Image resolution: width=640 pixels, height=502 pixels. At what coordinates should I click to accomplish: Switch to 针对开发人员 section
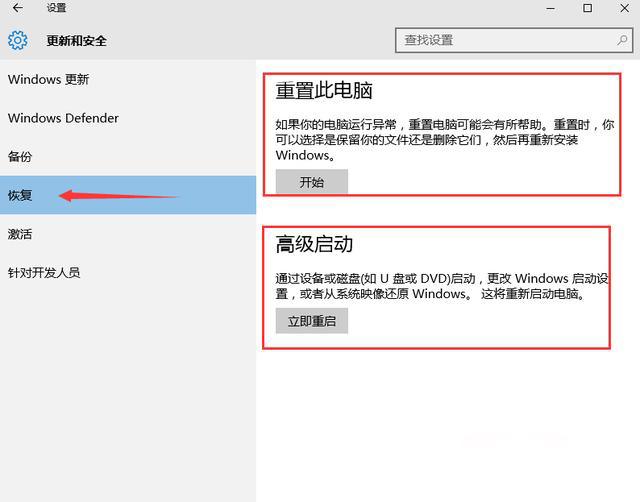(x=43, y=272)
